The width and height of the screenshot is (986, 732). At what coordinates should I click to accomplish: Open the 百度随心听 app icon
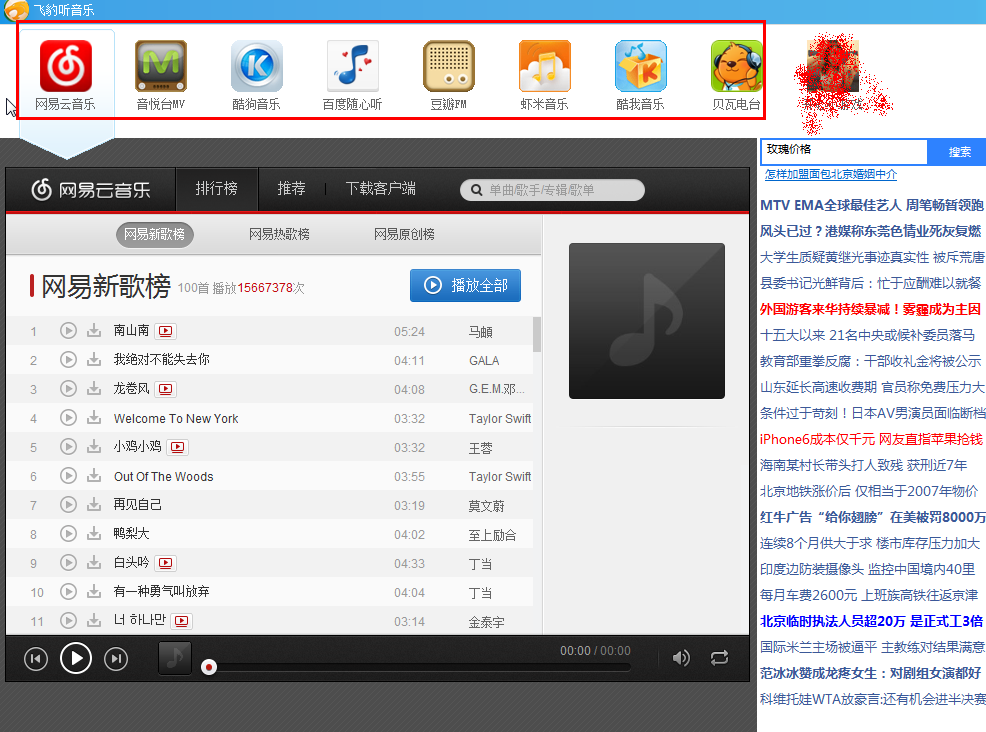point(353,67)
